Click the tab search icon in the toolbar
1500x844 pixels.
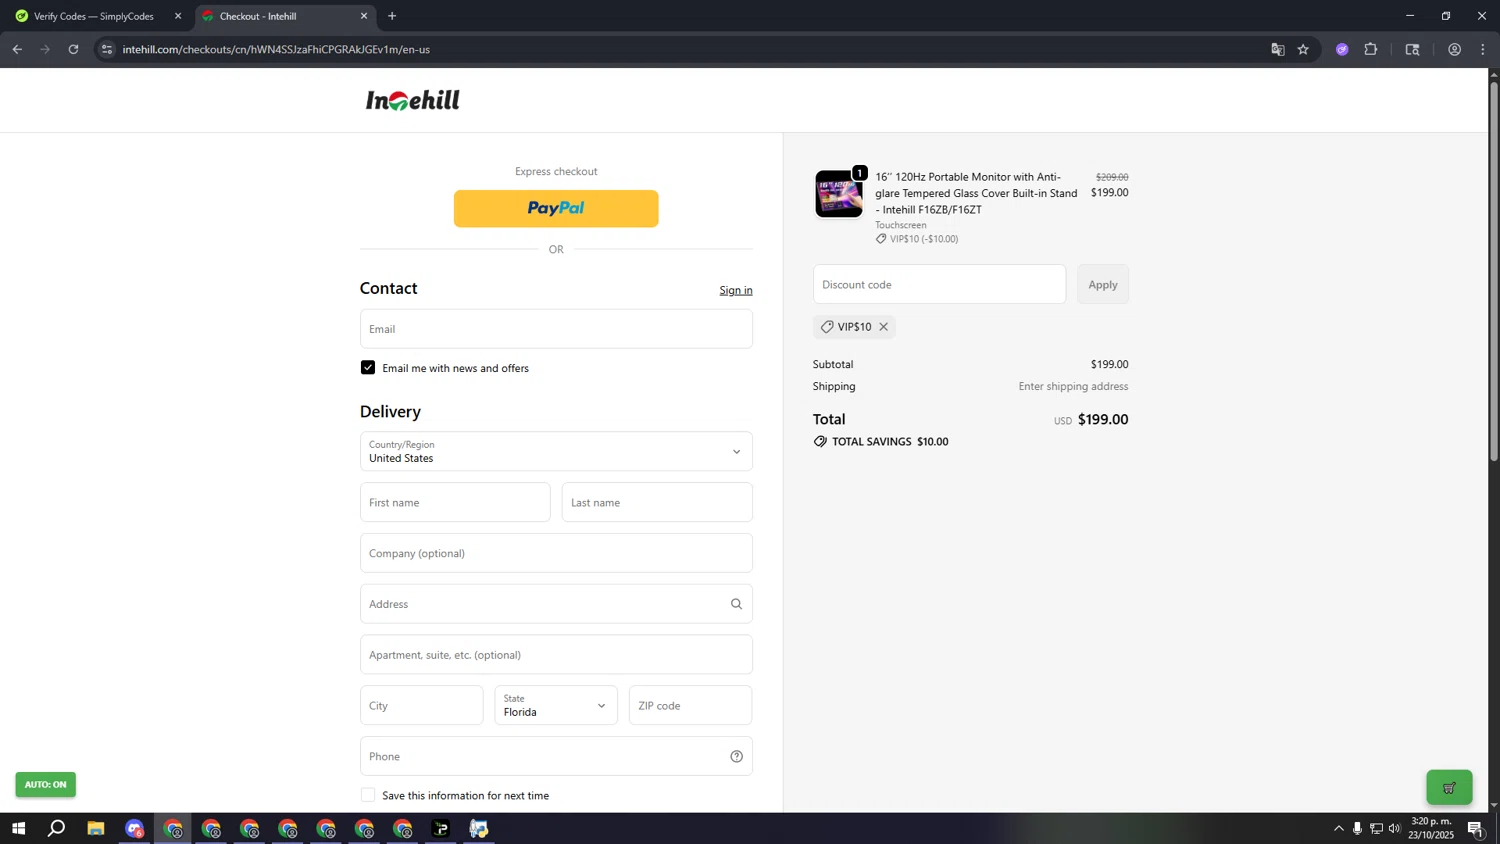(1413, 49)
